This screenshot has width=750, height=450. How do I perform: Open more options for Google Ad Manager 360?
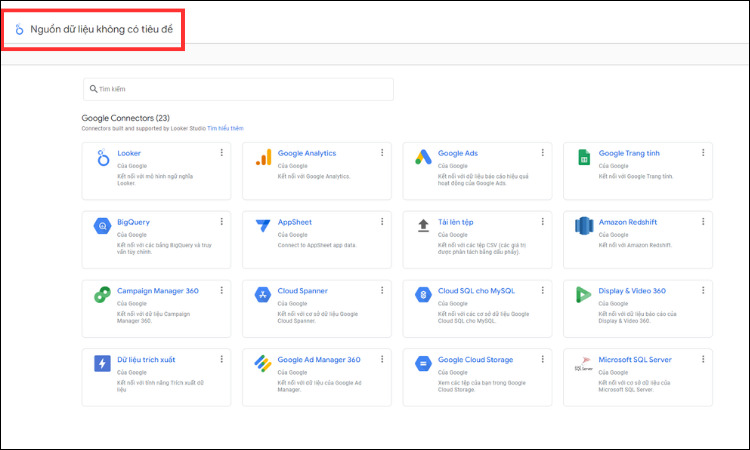point(382,359)
